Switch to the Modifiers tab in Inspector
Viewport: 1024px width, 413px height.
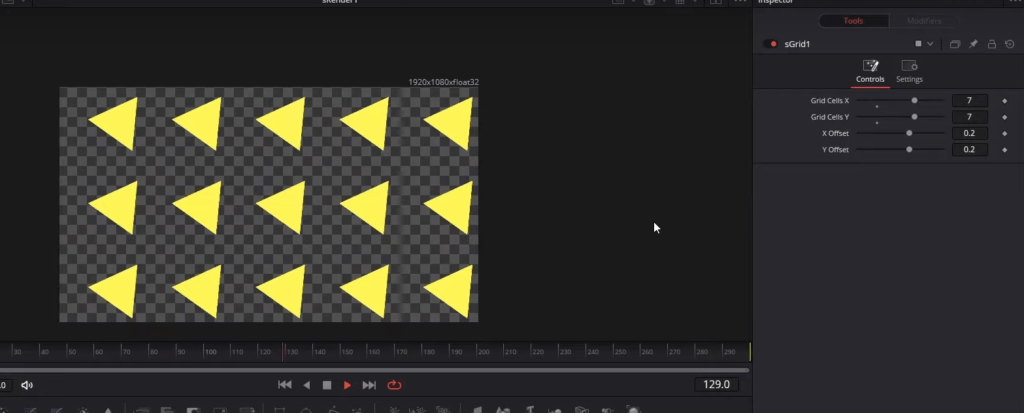[924, 21]
